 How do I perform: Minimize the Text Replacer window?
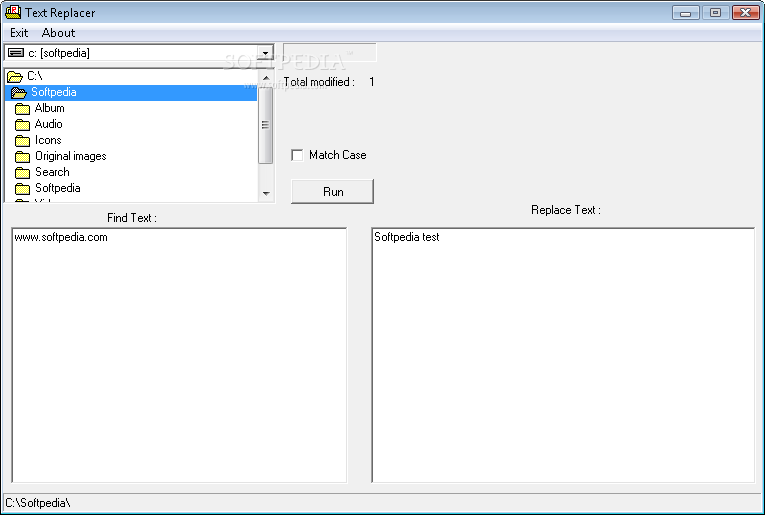(x=685, y=13)
